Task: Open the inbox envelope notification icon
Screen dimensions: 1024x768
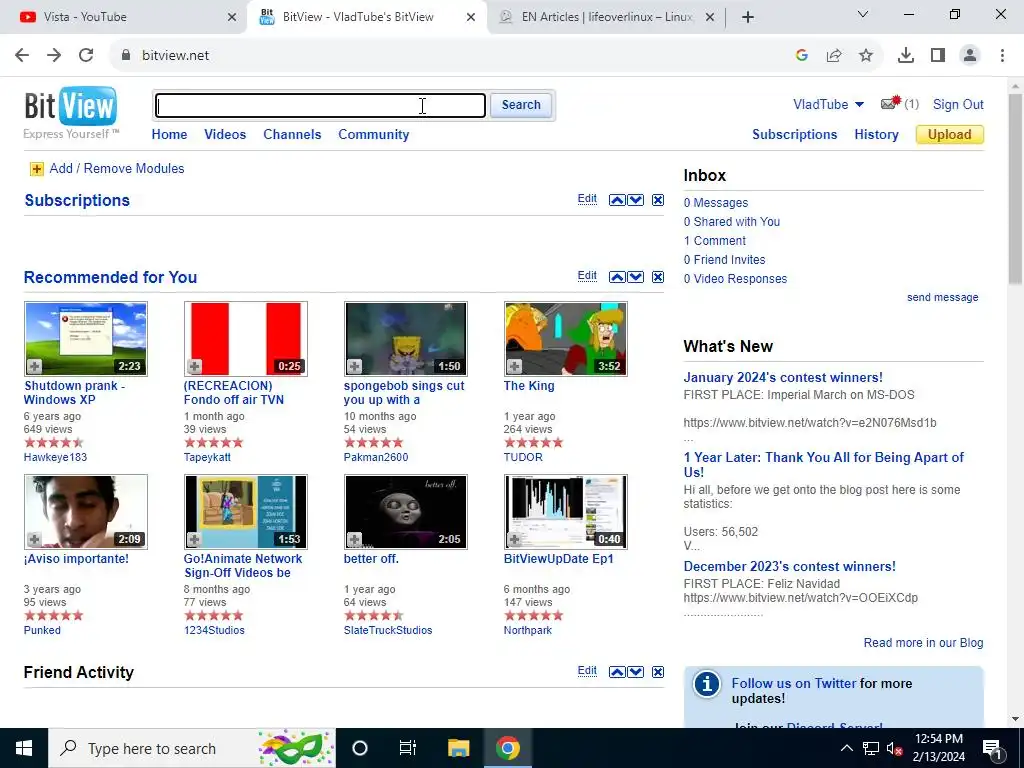Action: point(891,103)
